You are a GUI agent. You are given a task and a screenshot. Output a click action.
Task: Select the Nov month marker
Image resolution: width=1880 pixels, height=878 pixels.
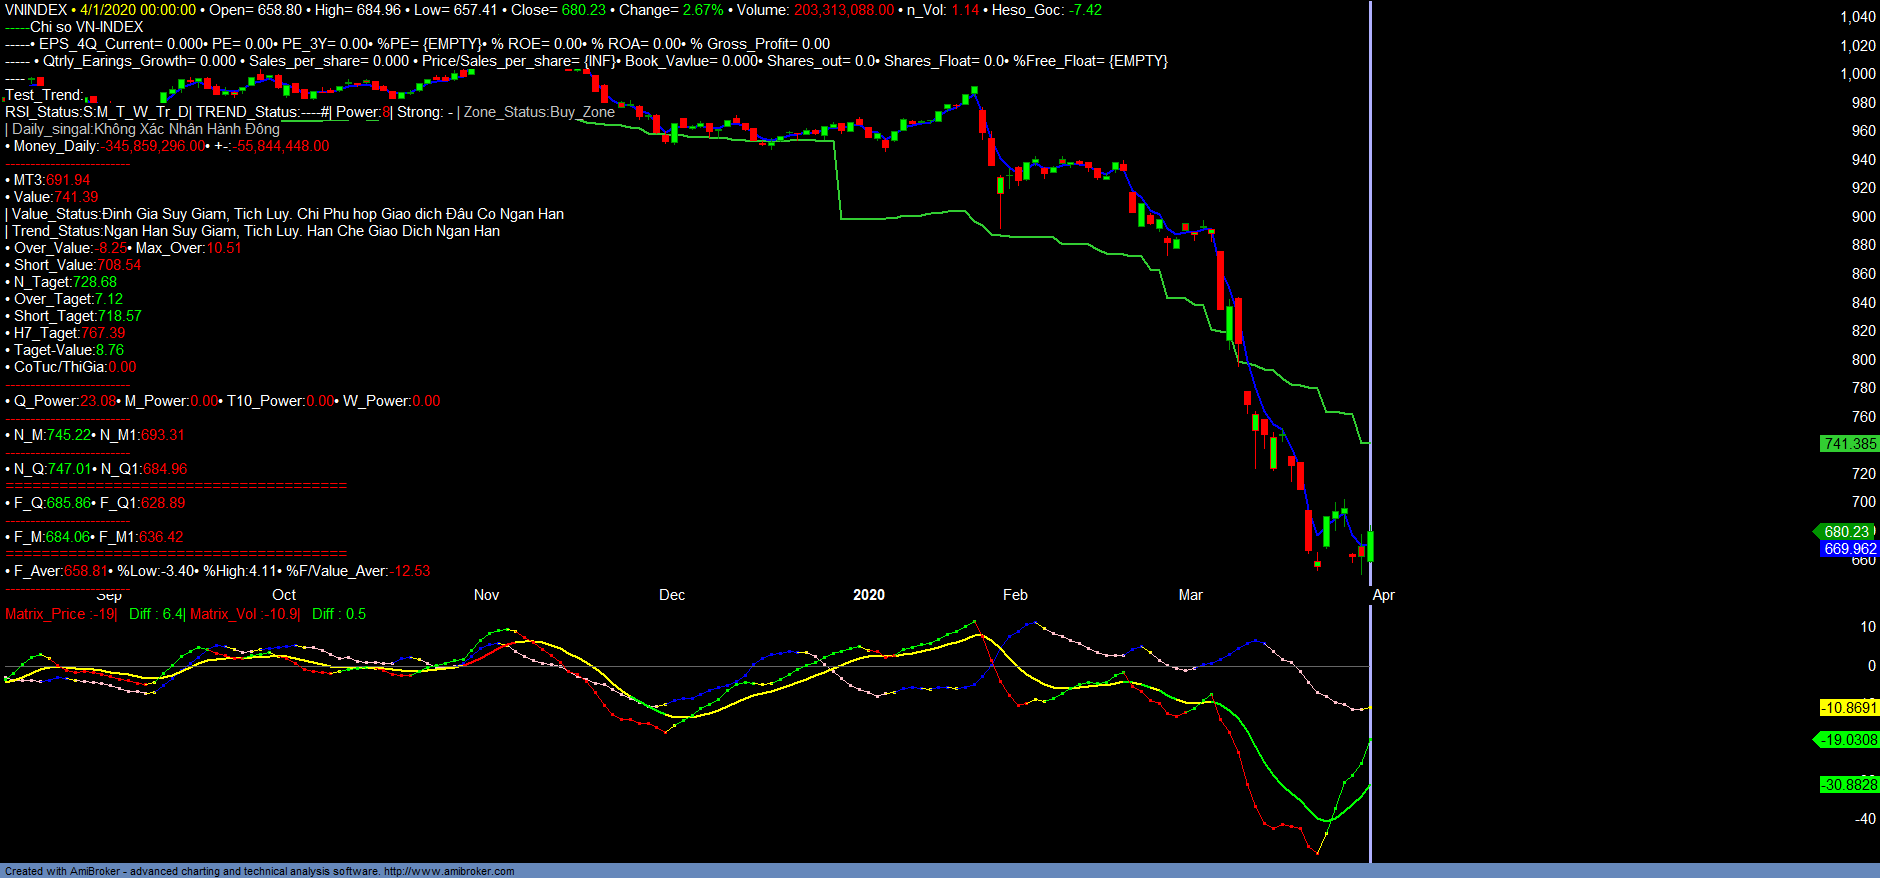[486, 595]
